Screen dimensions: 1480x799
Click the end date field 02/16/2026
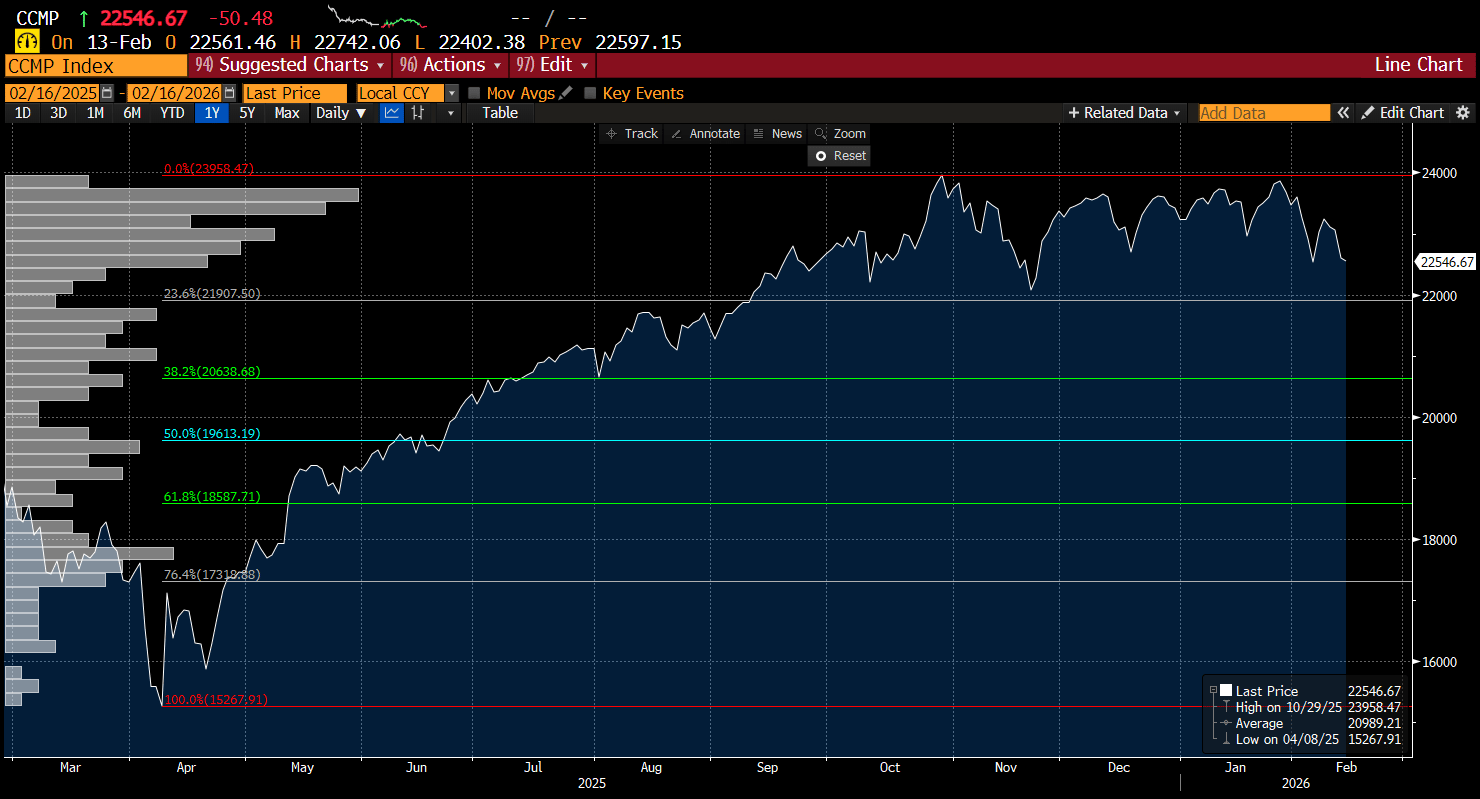pos(175,93)
